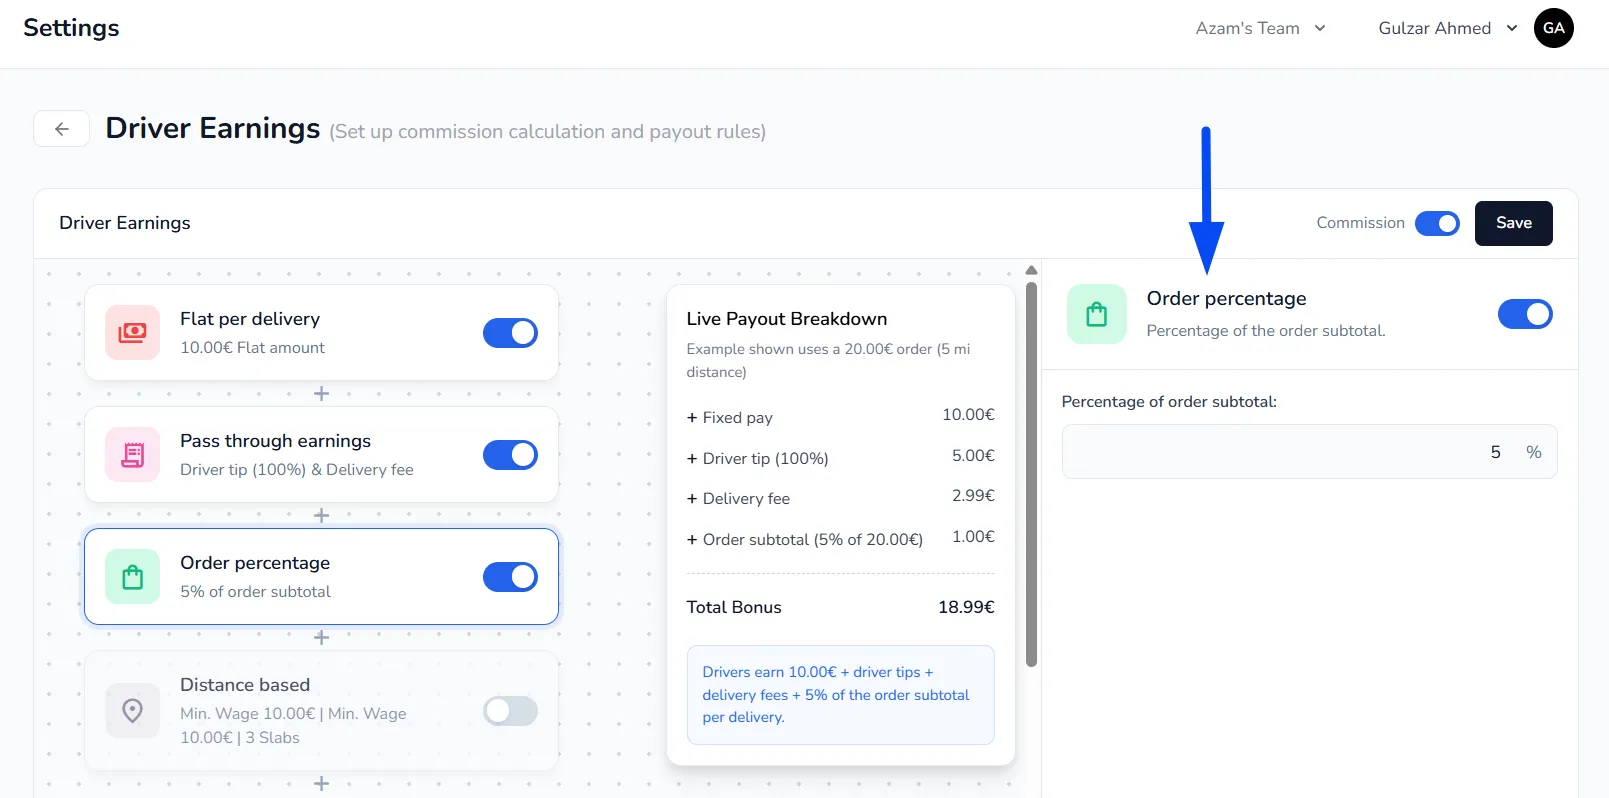Enable the Distance based toggle
Screen dimensions: 1609x798
click(510, 711)
